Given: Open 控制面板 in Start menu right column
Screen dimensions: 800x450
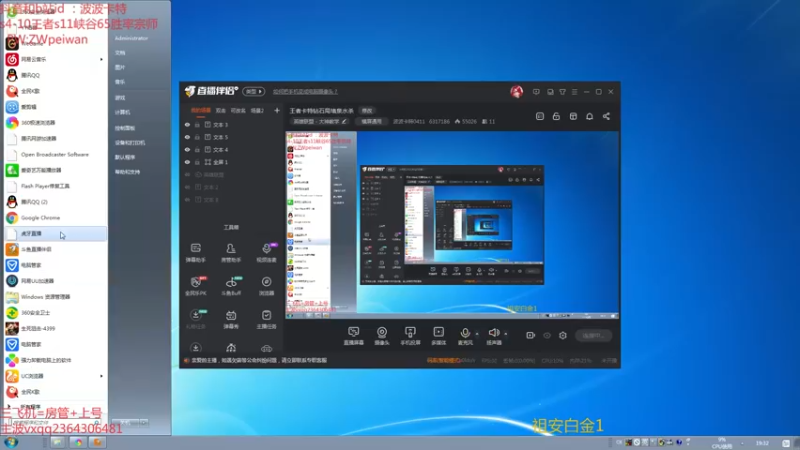Looking at the screenshot, I should point(125,128).
